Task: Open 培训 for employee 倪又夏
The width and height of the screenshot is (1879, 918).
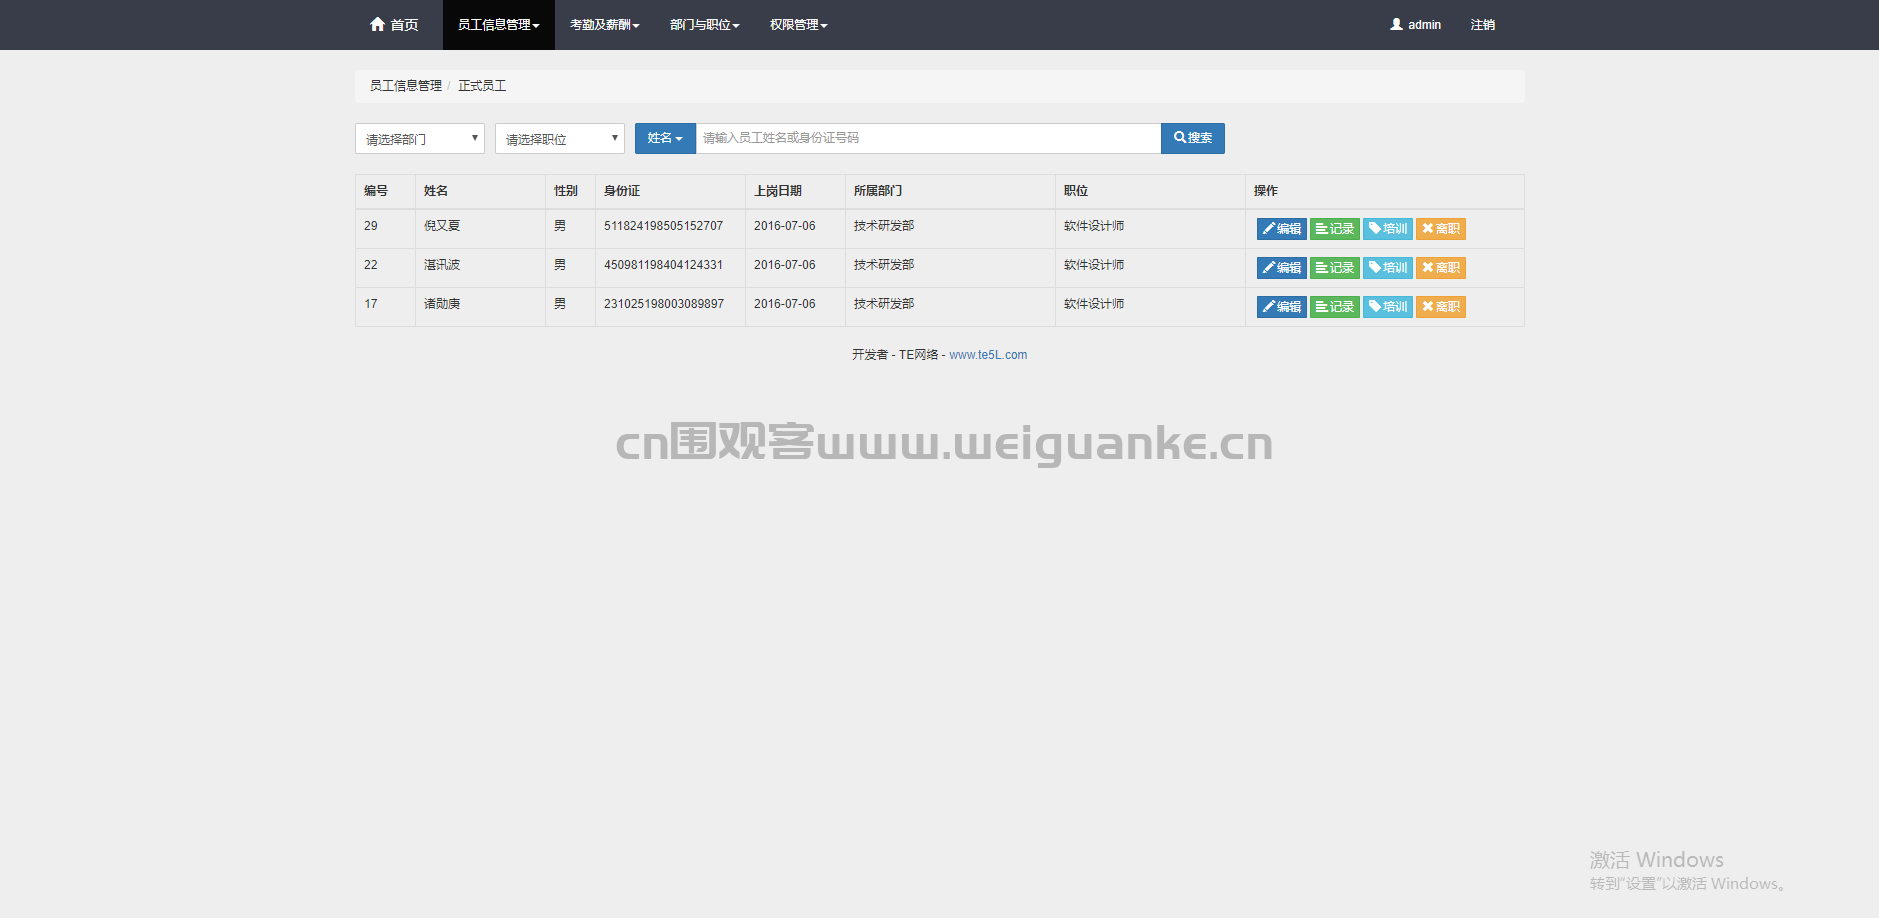Action: [1387, 229]
